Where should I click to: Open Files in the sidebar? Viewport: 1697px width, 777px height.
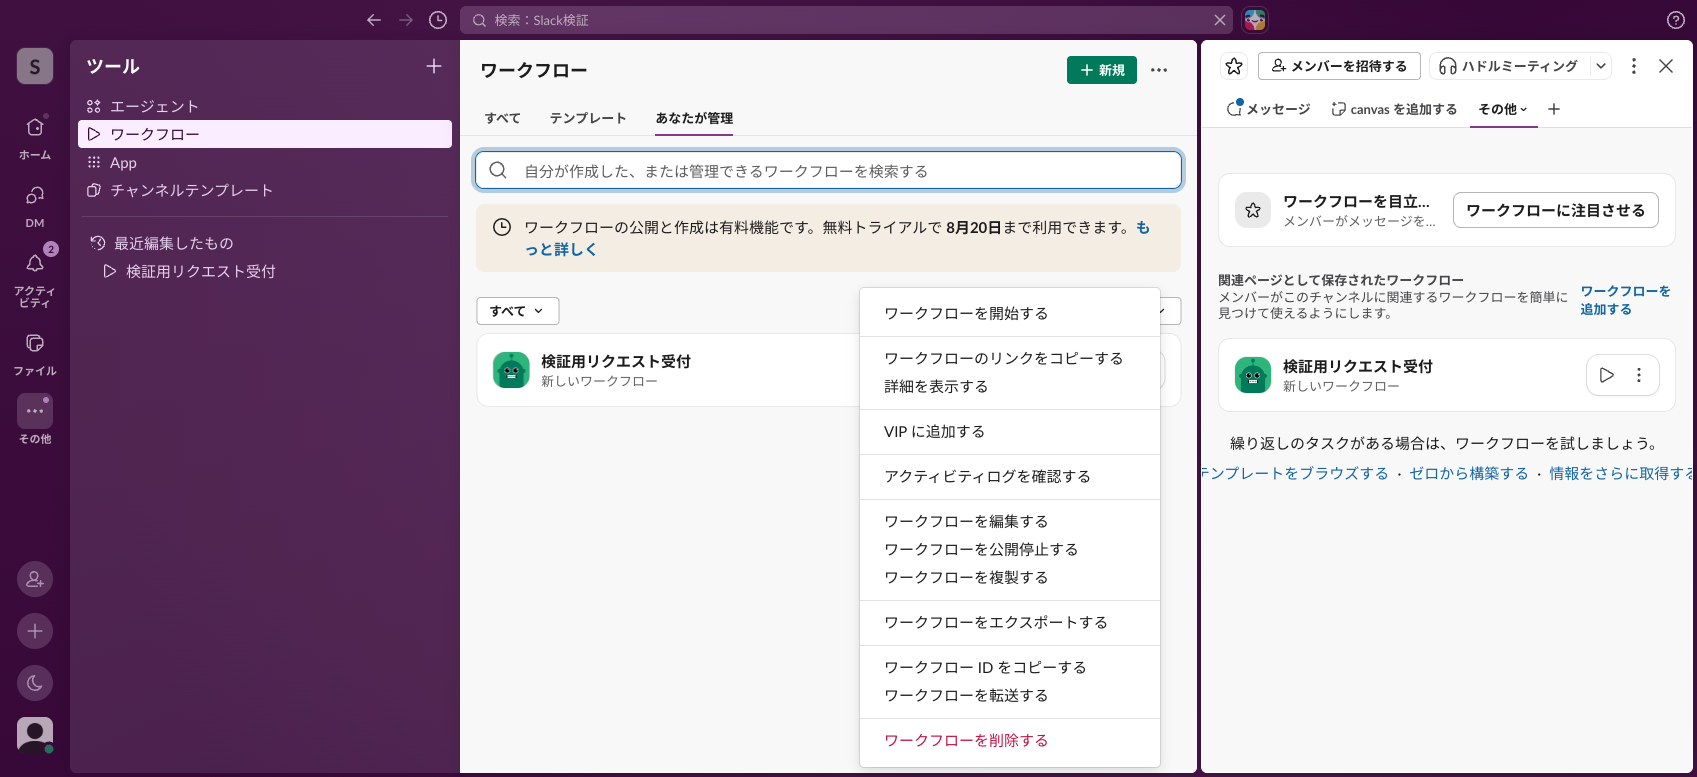point(35,354)
